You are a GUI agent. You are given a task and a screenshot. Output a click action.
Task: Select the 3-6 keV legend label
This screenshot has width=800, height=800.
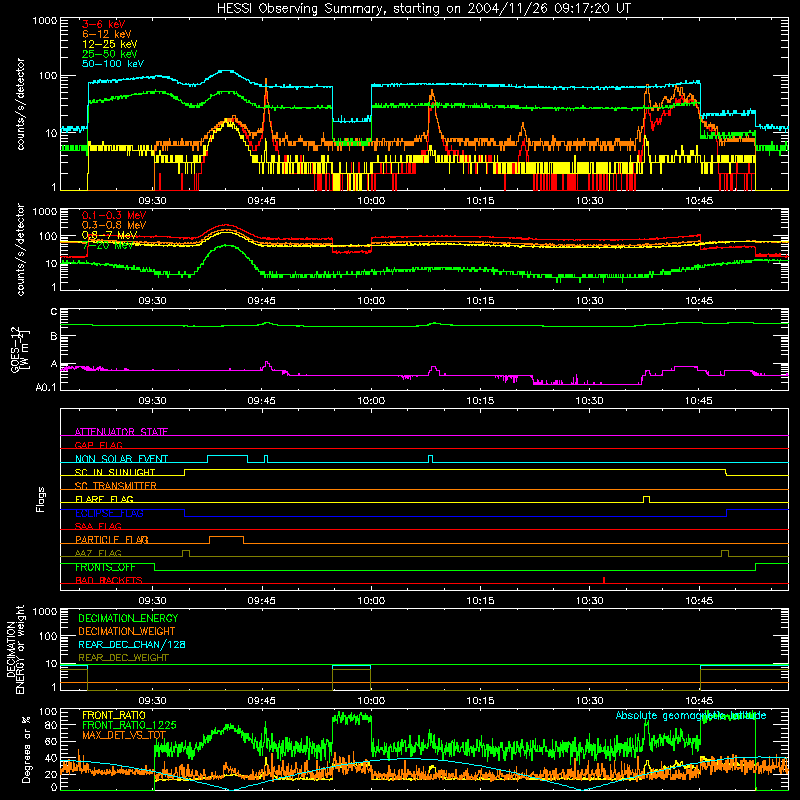point(104,24)
